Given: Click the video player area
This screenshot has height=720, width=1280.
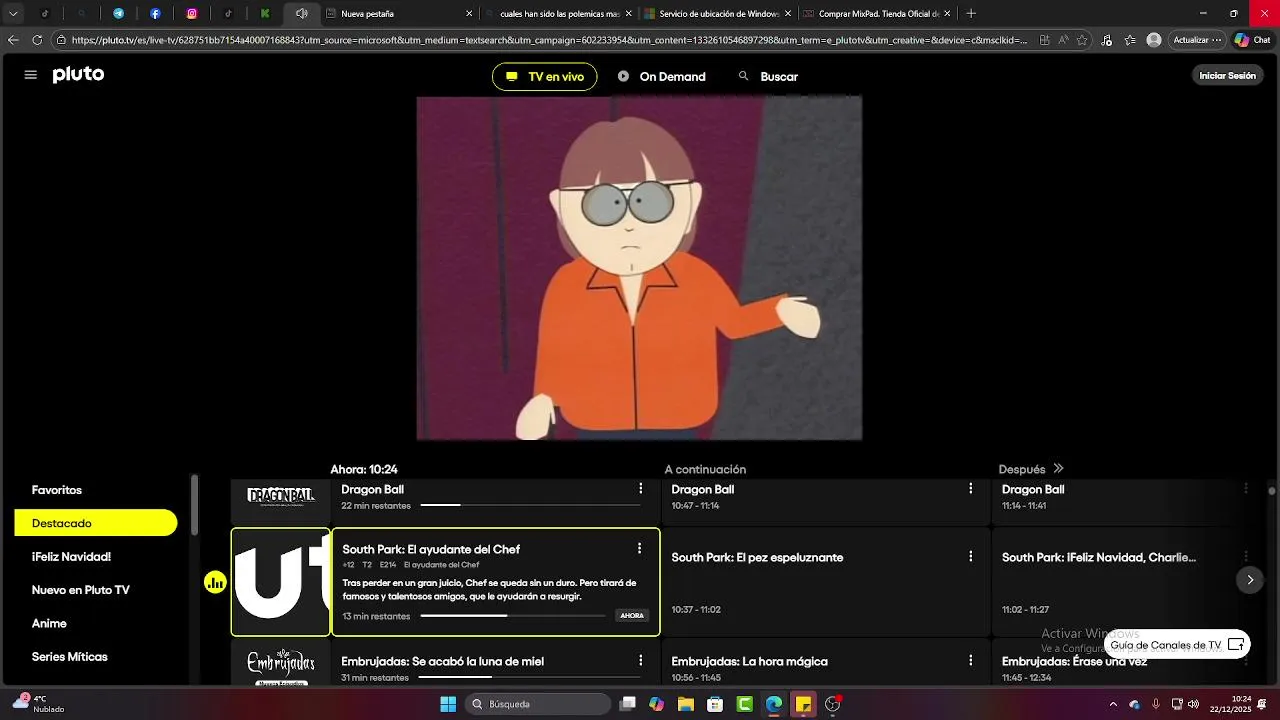Looking at the screenshot, I should tap(639, 268).
